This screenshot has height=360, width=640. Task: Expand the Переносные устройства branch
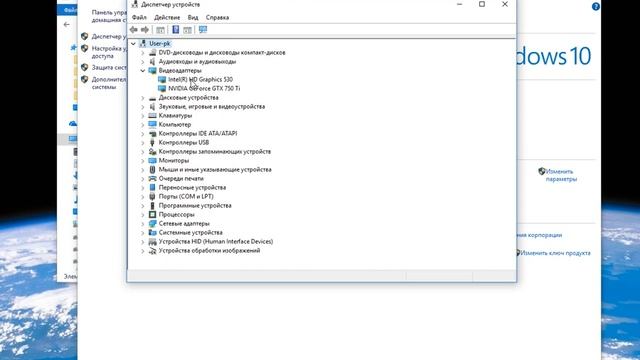pos(143,187)
